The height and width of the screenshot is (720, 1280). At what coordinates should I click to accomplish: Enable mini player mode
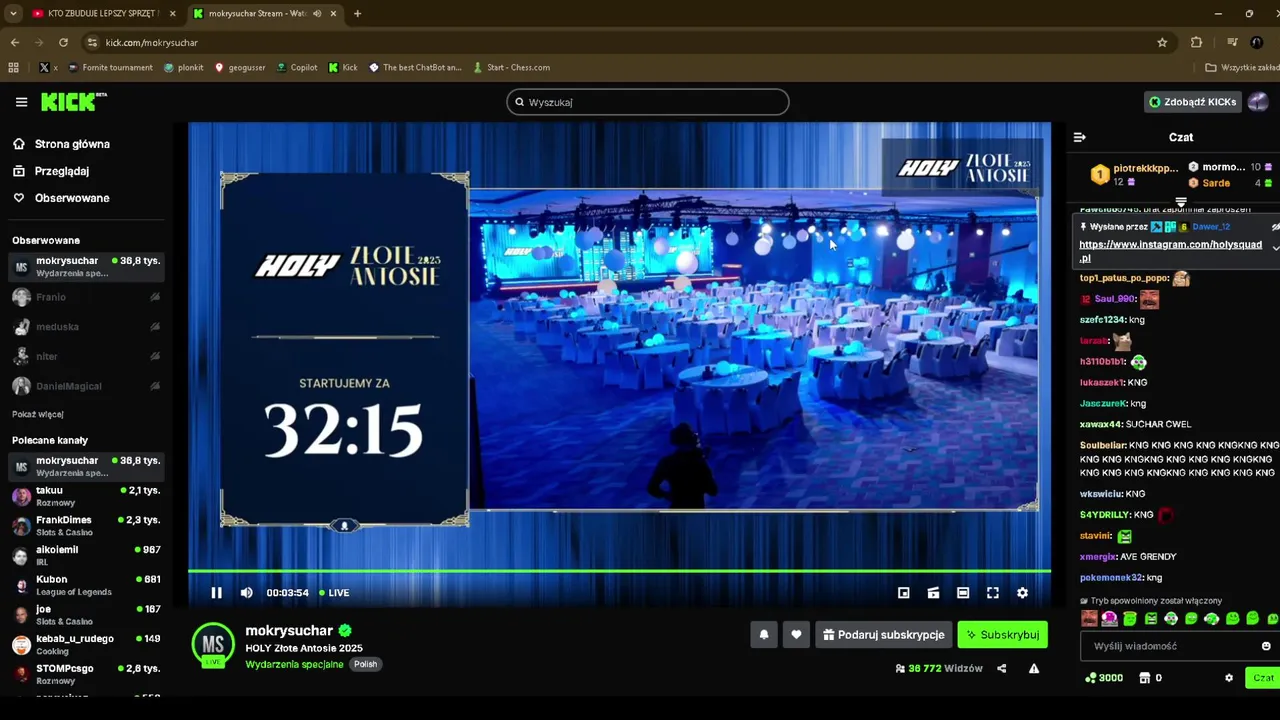(903, 593)
